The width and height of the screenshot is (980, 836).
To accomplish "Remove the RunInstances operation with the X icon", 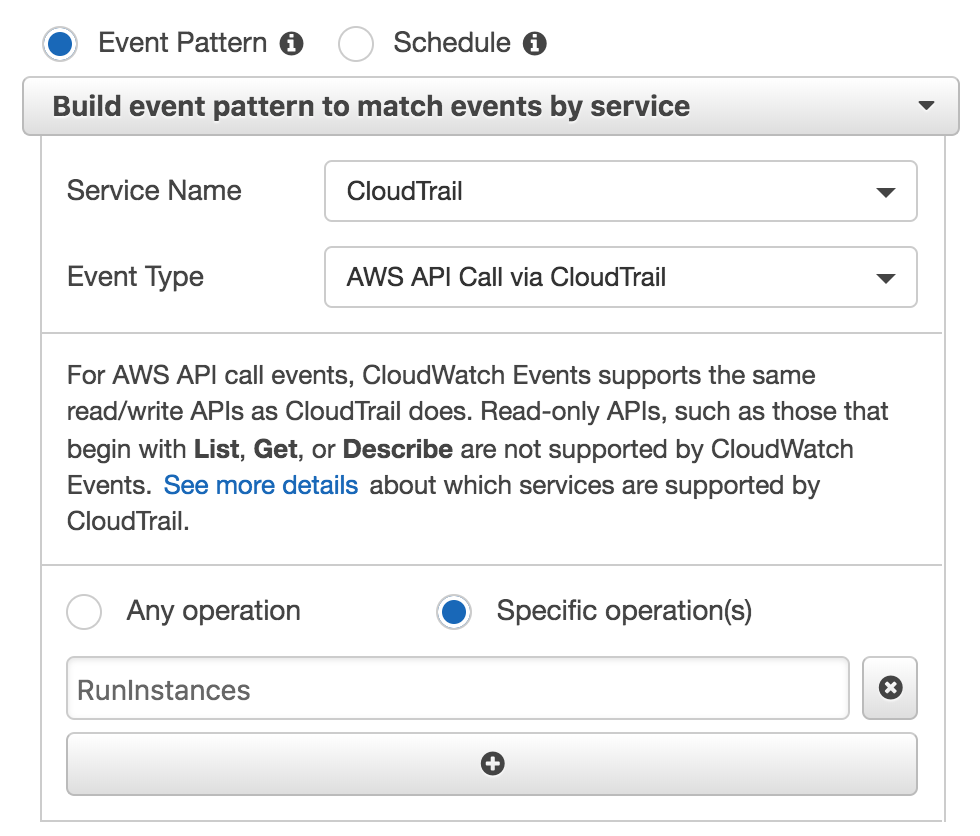I will tap(890, 688).
